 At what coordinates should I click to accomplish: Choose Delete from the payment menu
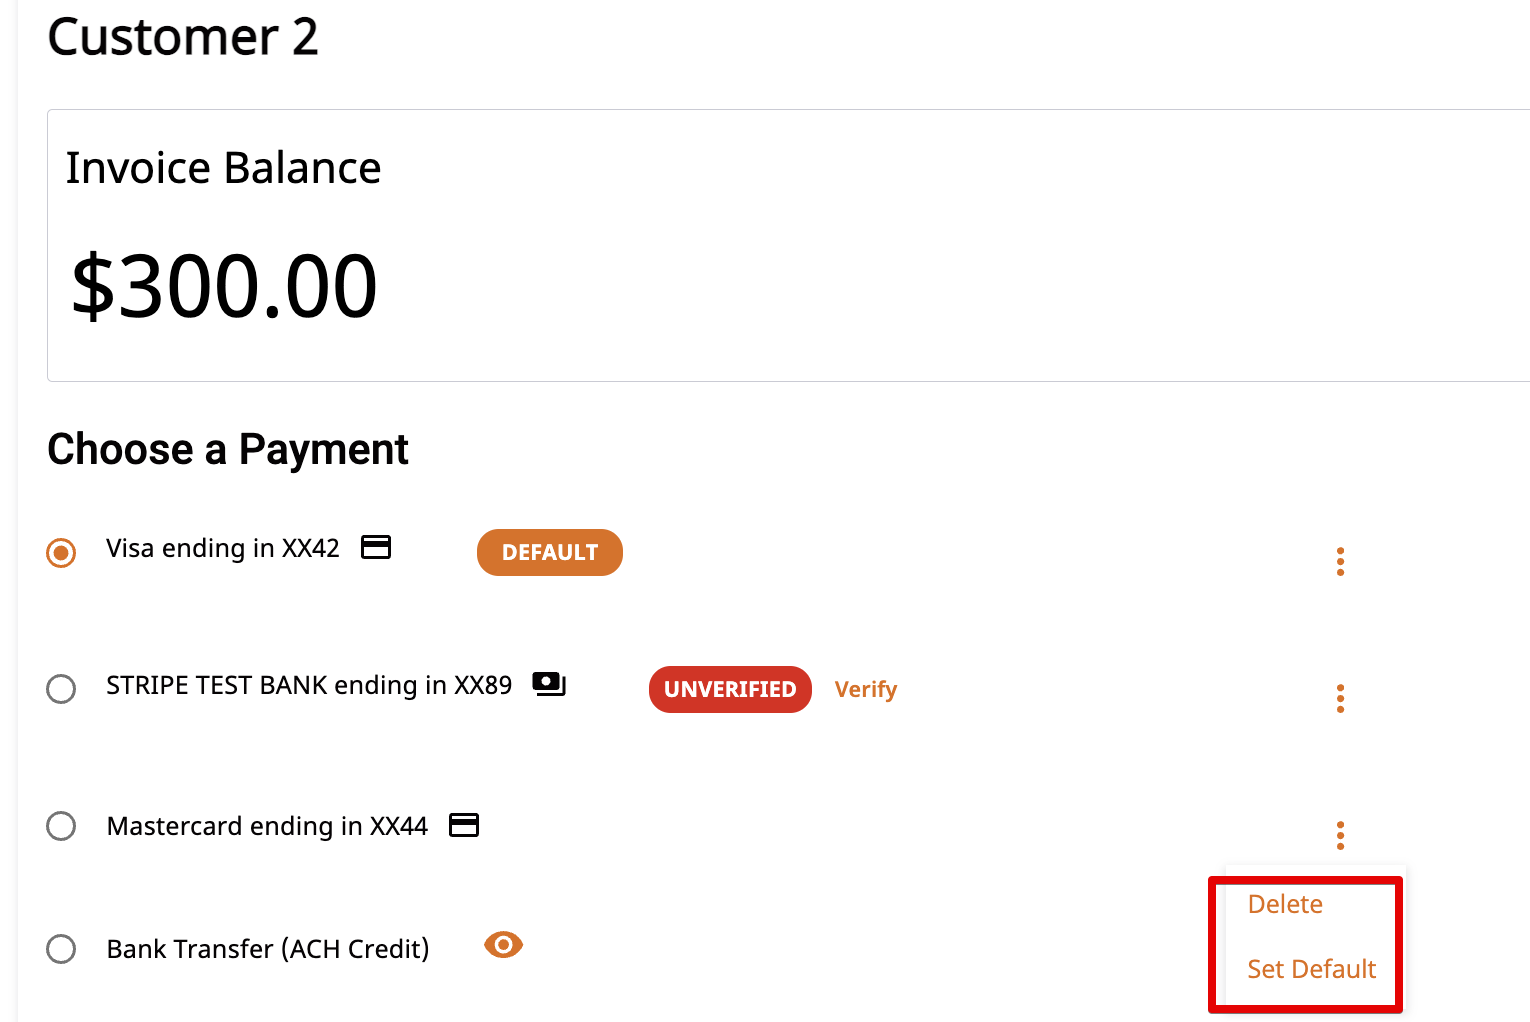click(1285, 904)
